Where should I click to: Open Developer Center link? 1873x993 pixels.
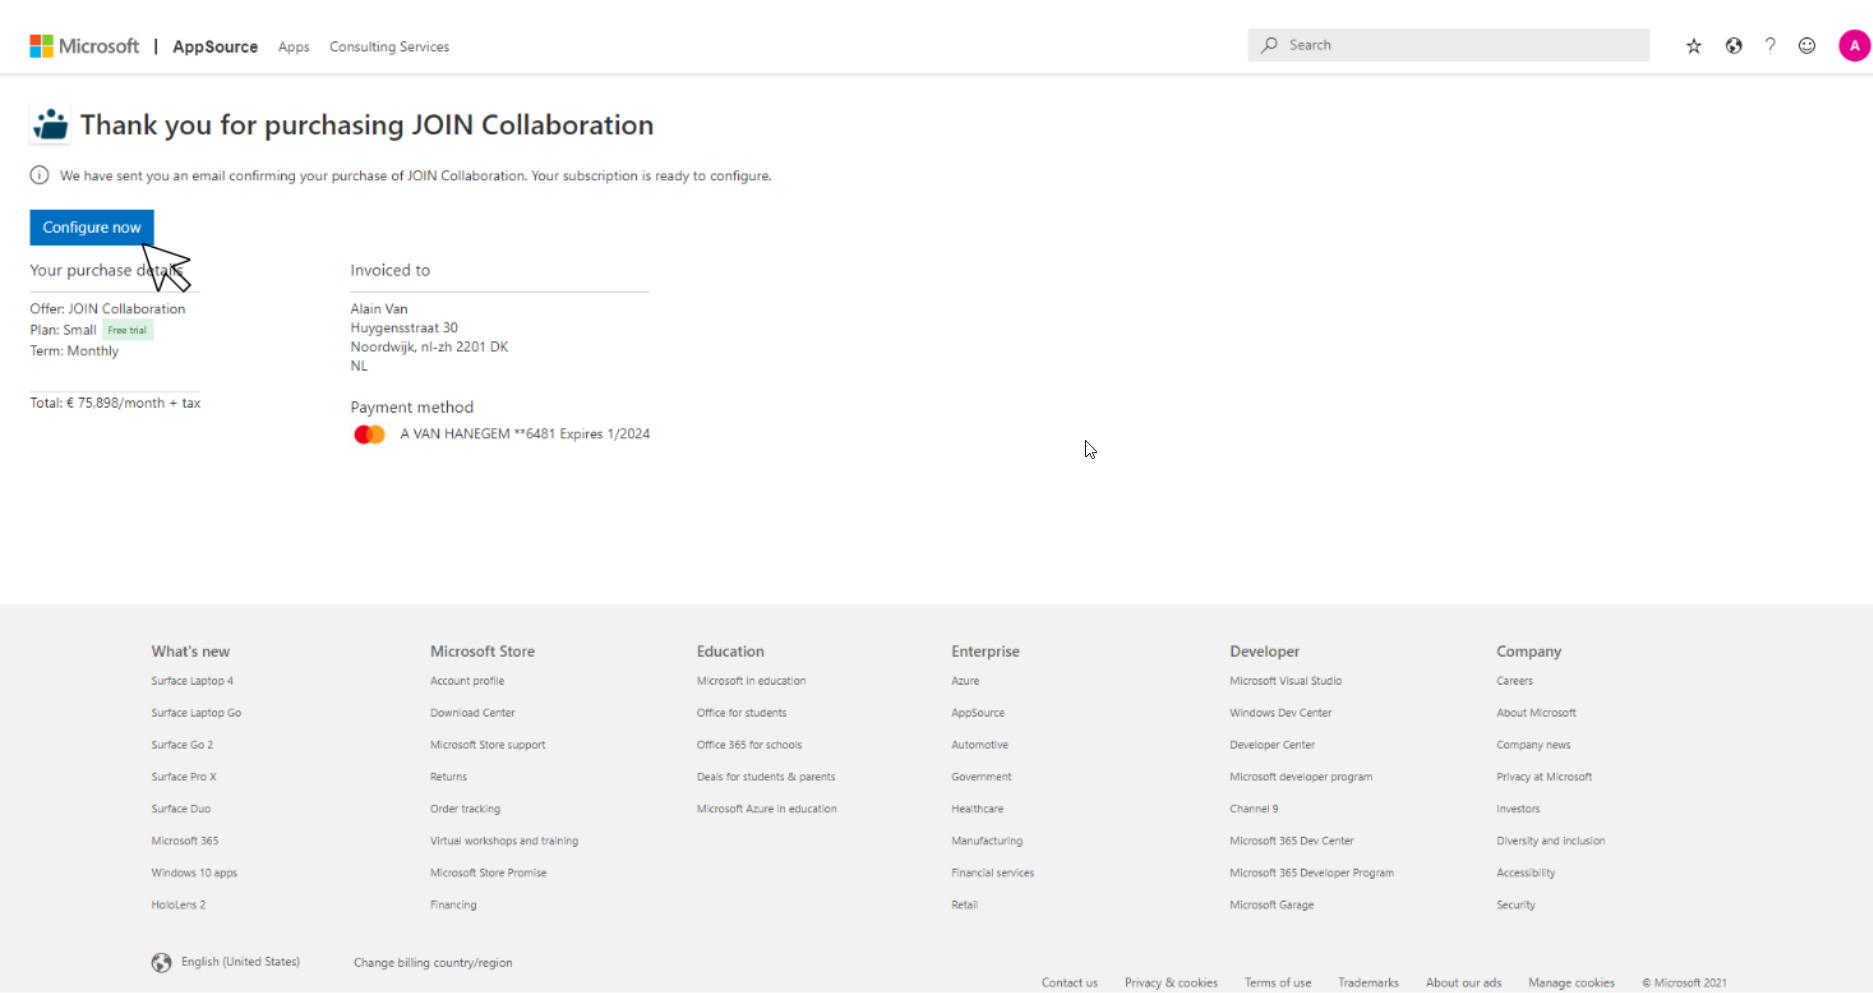pos(1272,745)
